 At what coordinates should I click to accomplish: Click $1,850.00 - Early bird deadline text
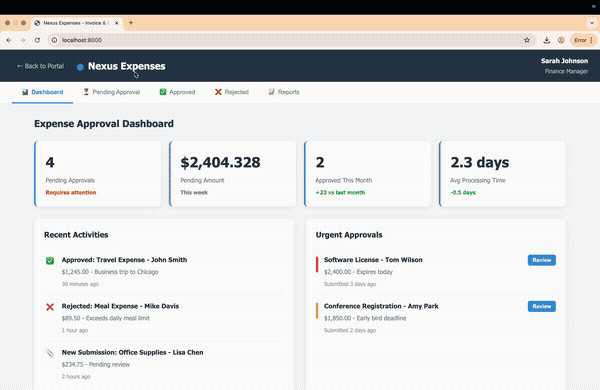coord(365,318)
